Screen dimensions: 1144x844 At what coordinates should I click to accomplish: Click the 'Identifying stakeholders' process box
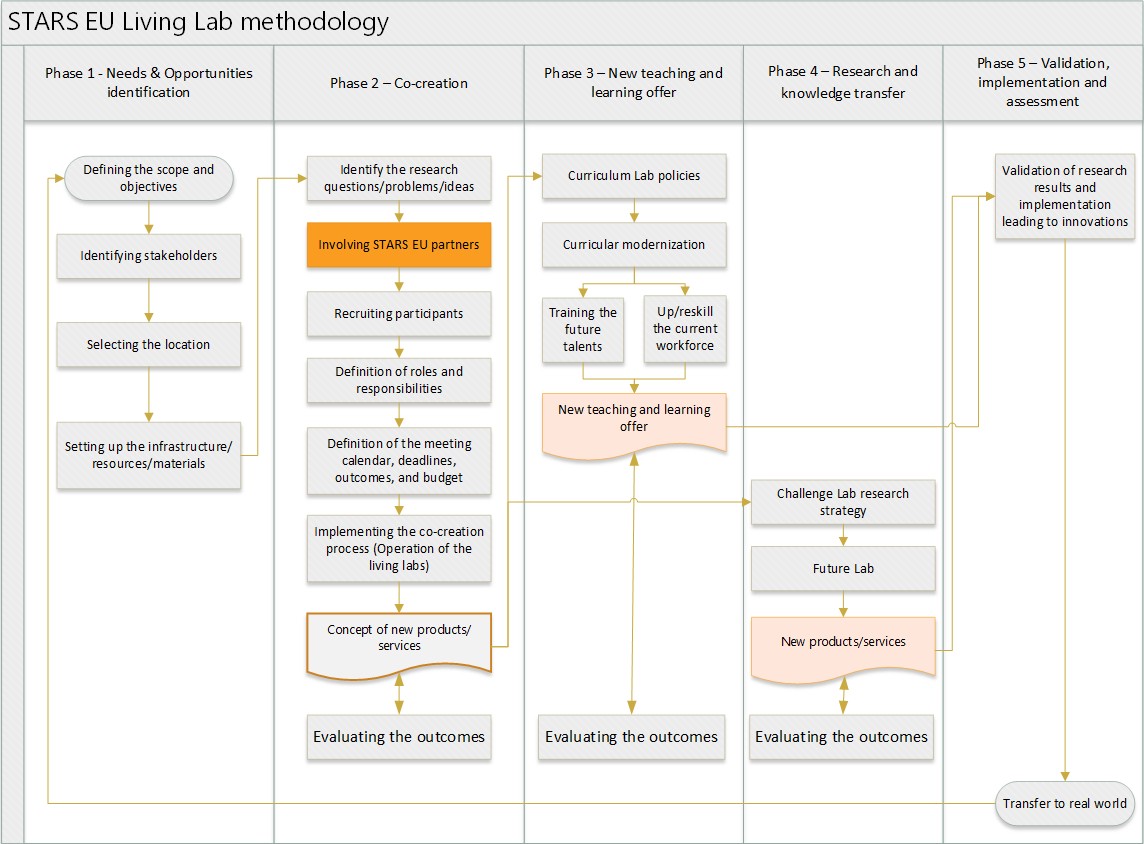point(148,256)
